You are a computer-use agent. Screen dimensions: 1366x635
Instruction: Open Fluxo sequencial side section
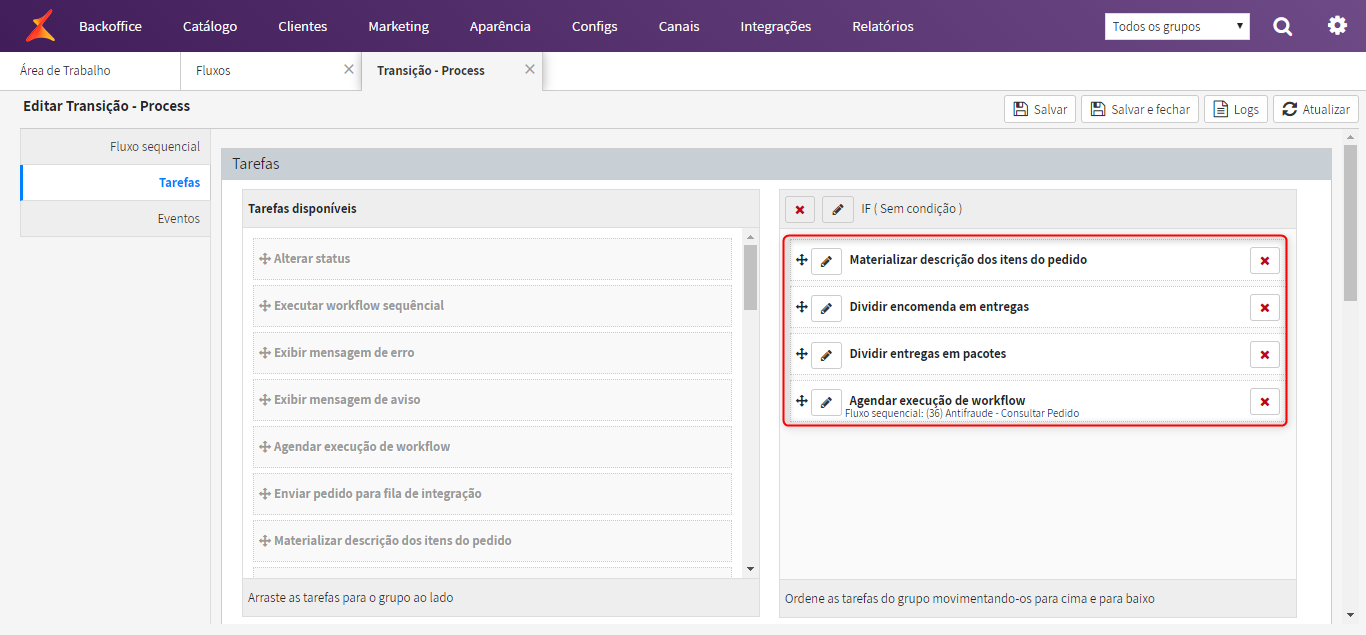115,147
